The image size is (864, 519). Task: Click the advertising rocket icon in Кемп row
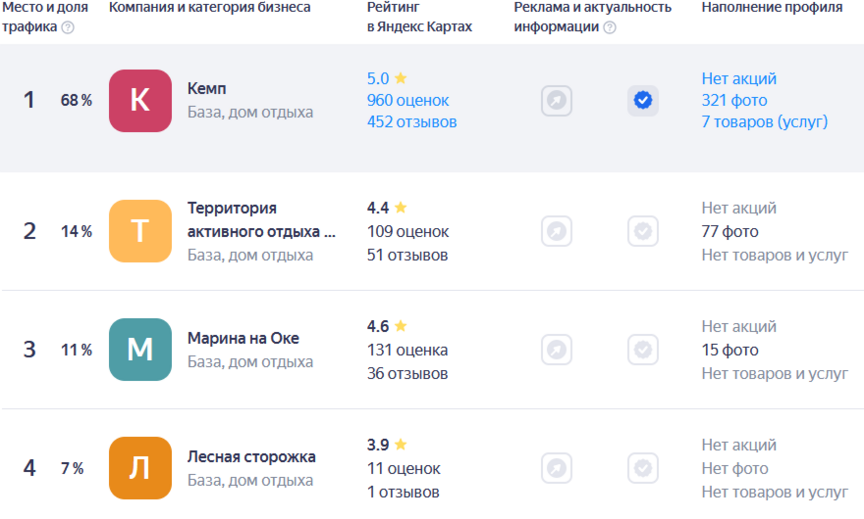[557, 101]
